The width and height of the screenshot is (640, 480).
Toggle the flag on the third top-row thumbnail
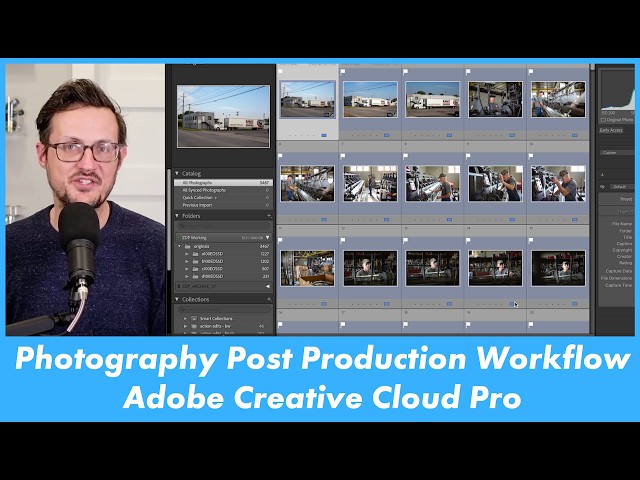tap(406, 72)
